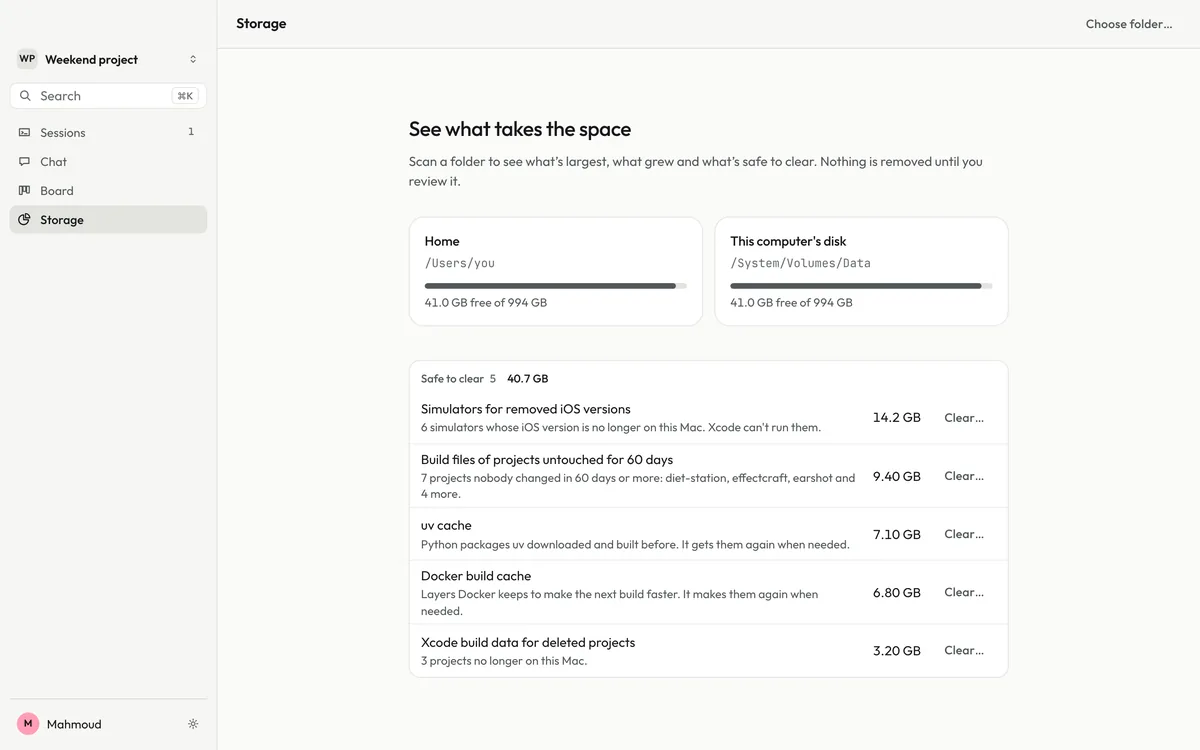The width and height of the screenshot is (1200, 750).
Task: Click the Storage pie-chart icon
Action: point(25,219)
